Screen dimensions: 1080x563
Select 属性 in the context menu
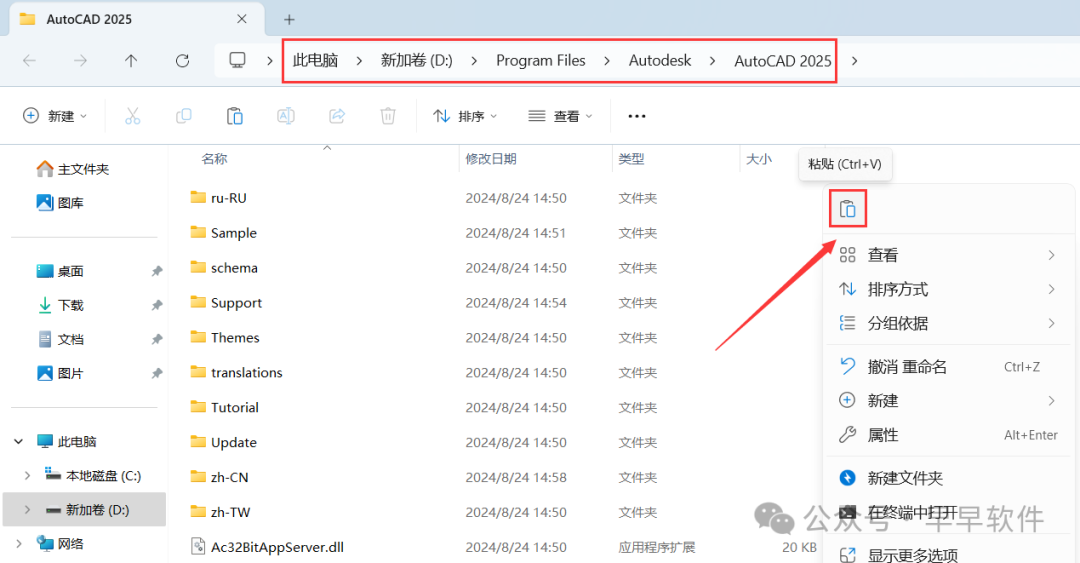883,435
